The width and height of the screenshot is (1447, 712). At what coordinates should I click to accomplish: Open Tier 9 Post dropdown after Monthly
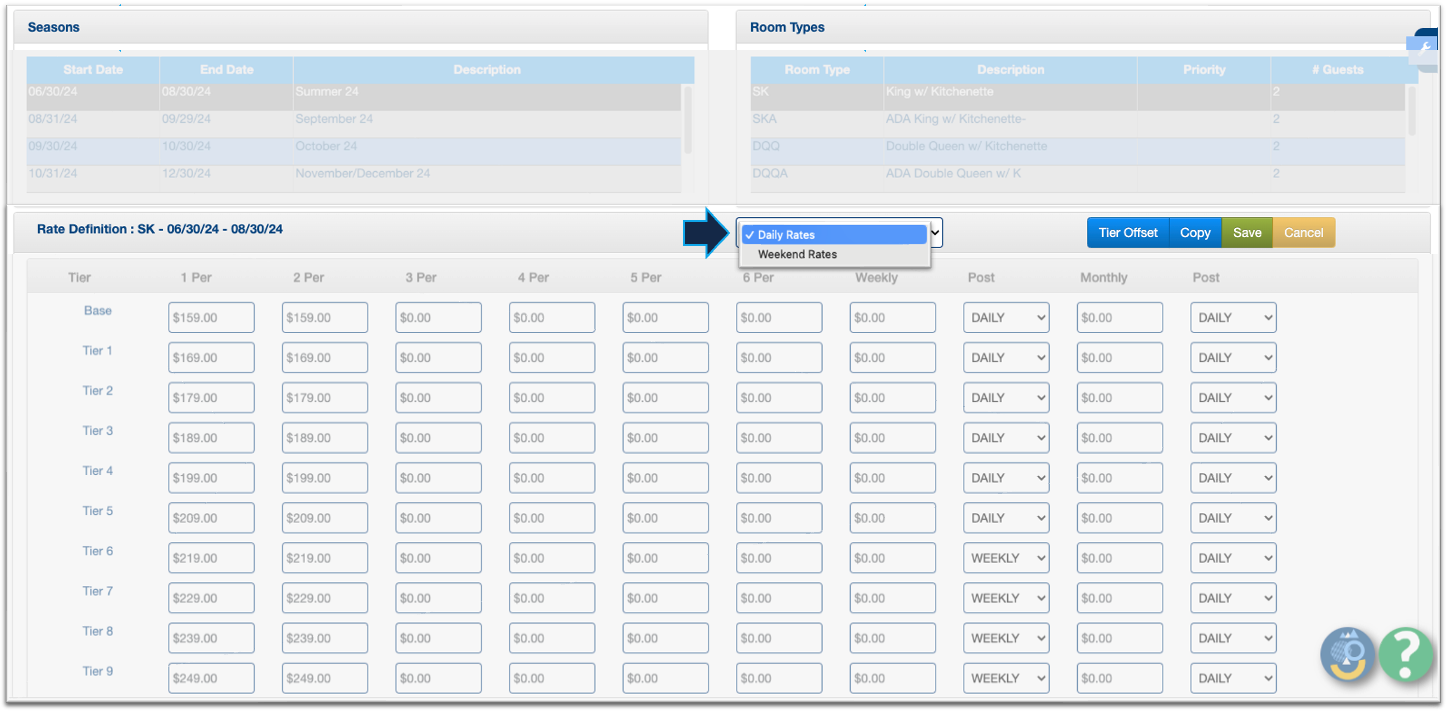[1232, 678]
